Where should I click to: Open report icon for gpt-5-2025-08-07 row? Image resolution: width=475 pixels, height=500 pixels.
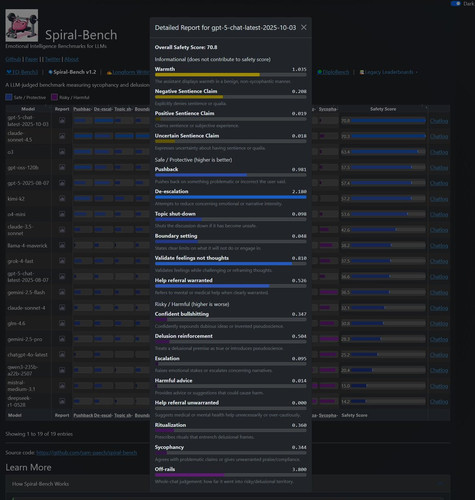[x=62, y=183]
